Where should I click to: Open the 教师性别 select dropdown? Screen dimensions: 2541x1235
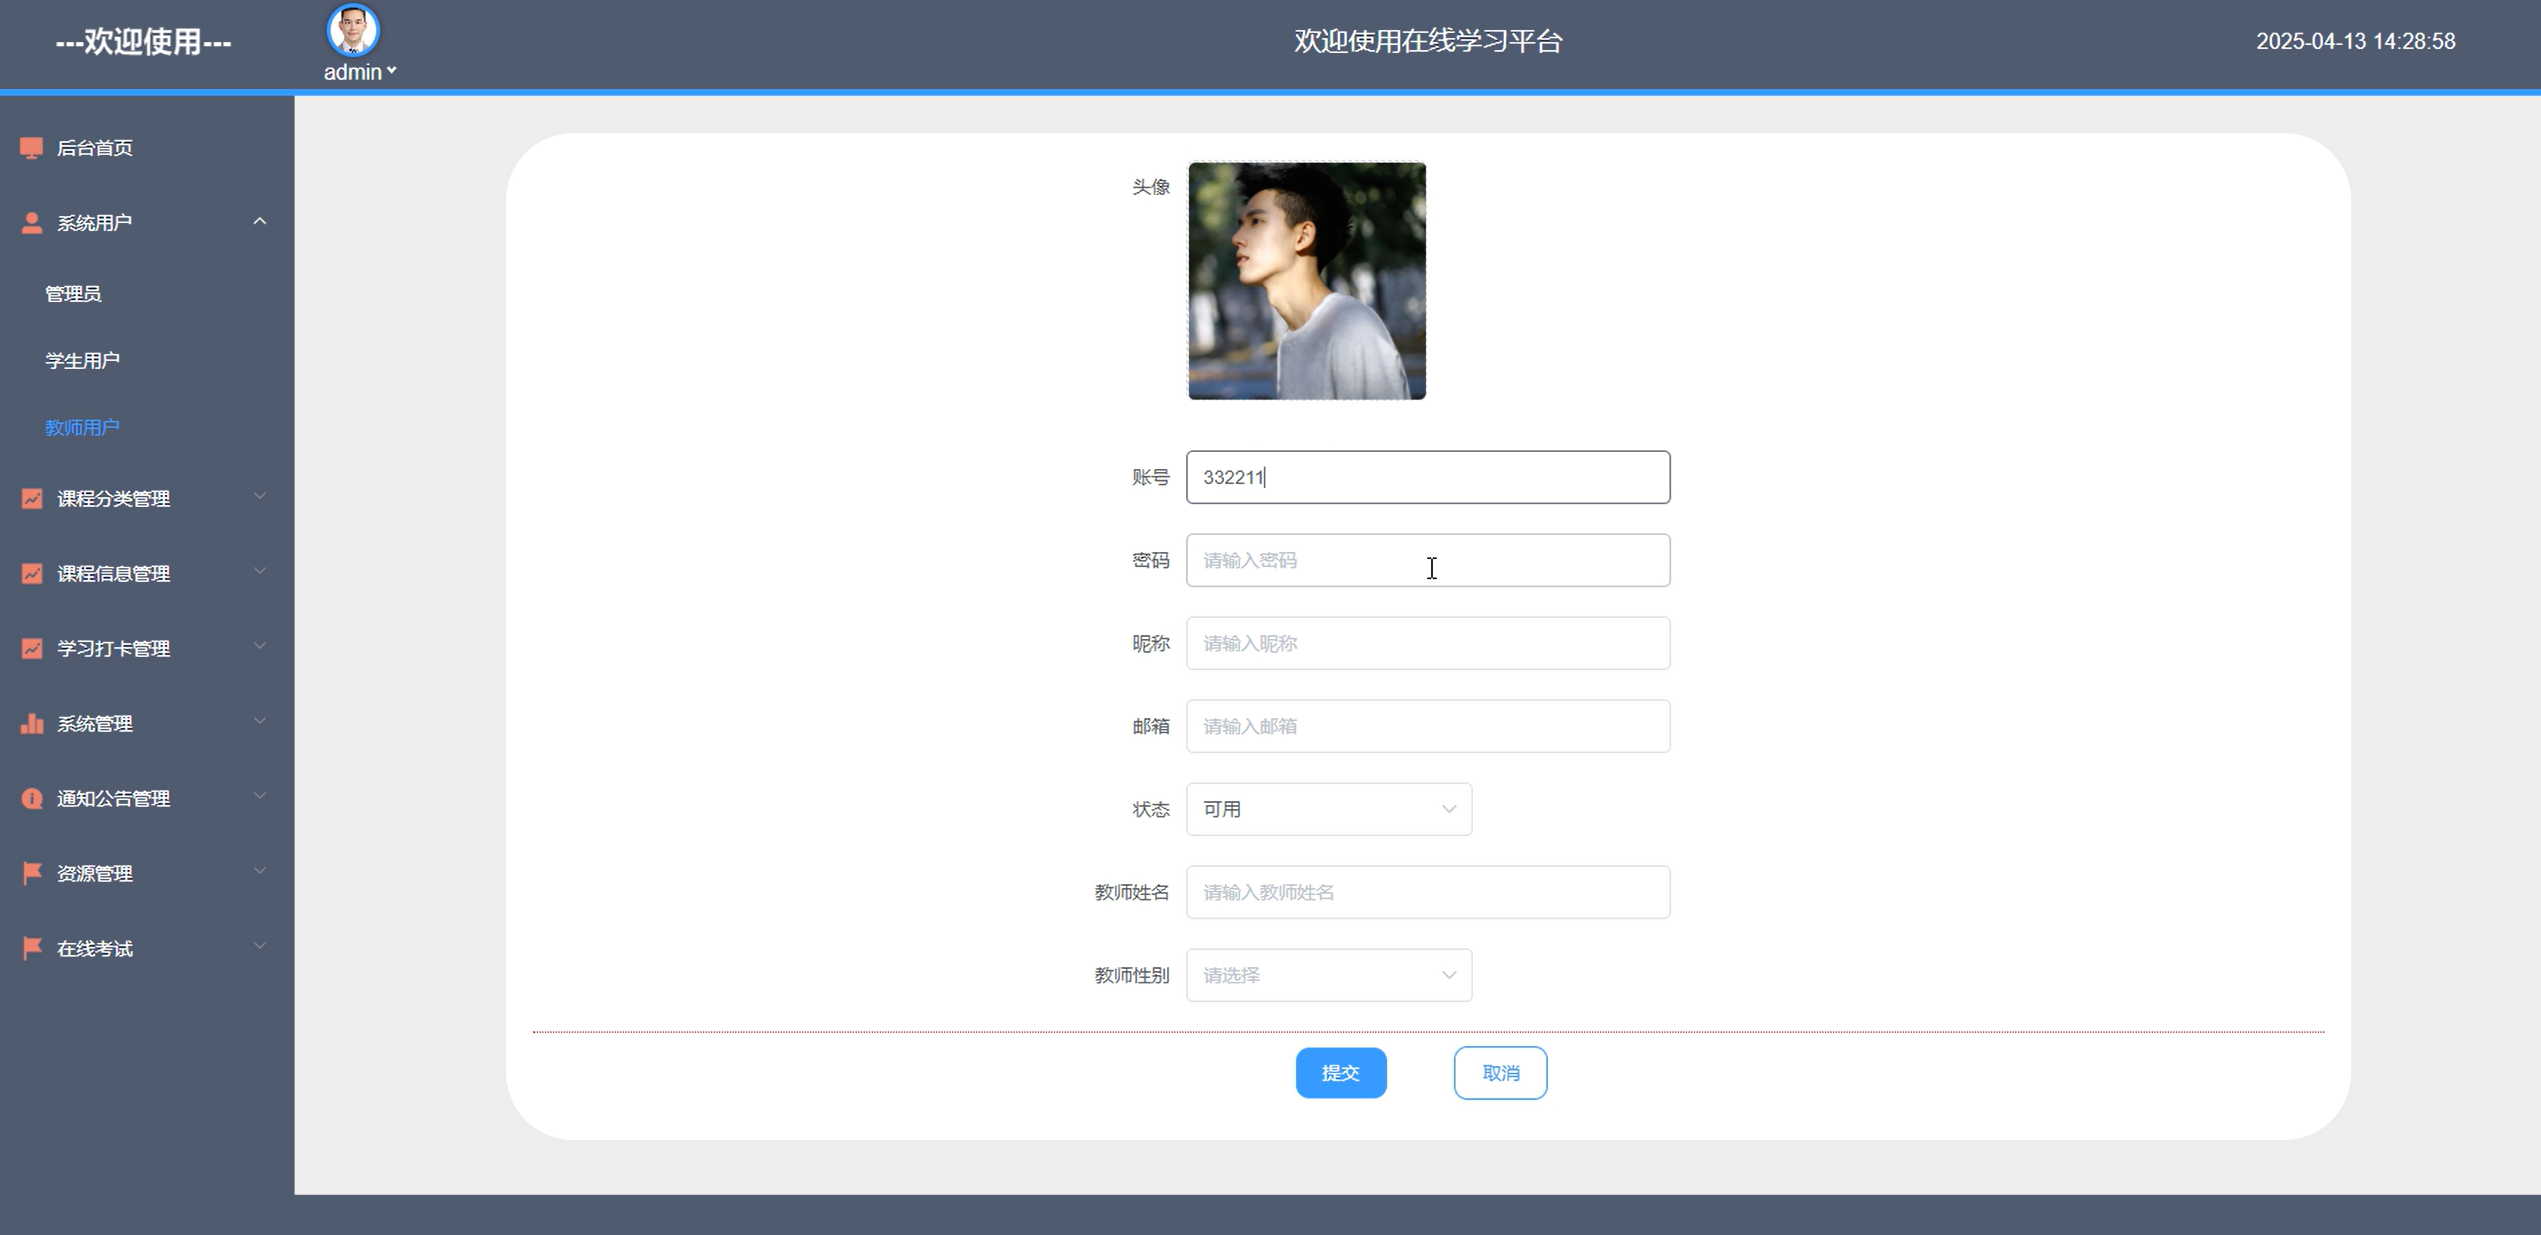(1328, 975)
